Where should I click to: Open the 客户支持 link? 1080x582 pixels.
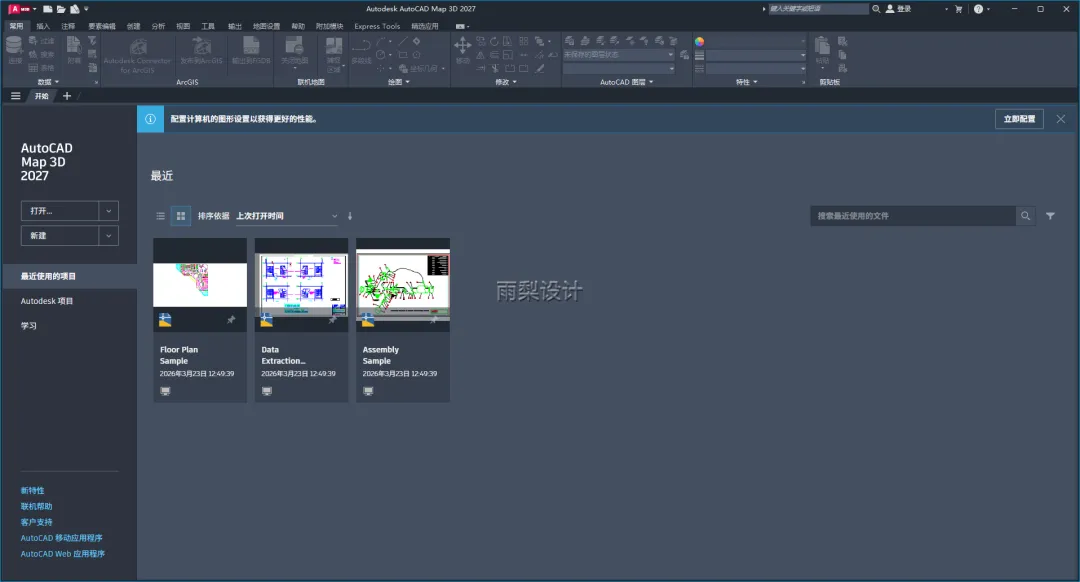[x=37, y=522]
